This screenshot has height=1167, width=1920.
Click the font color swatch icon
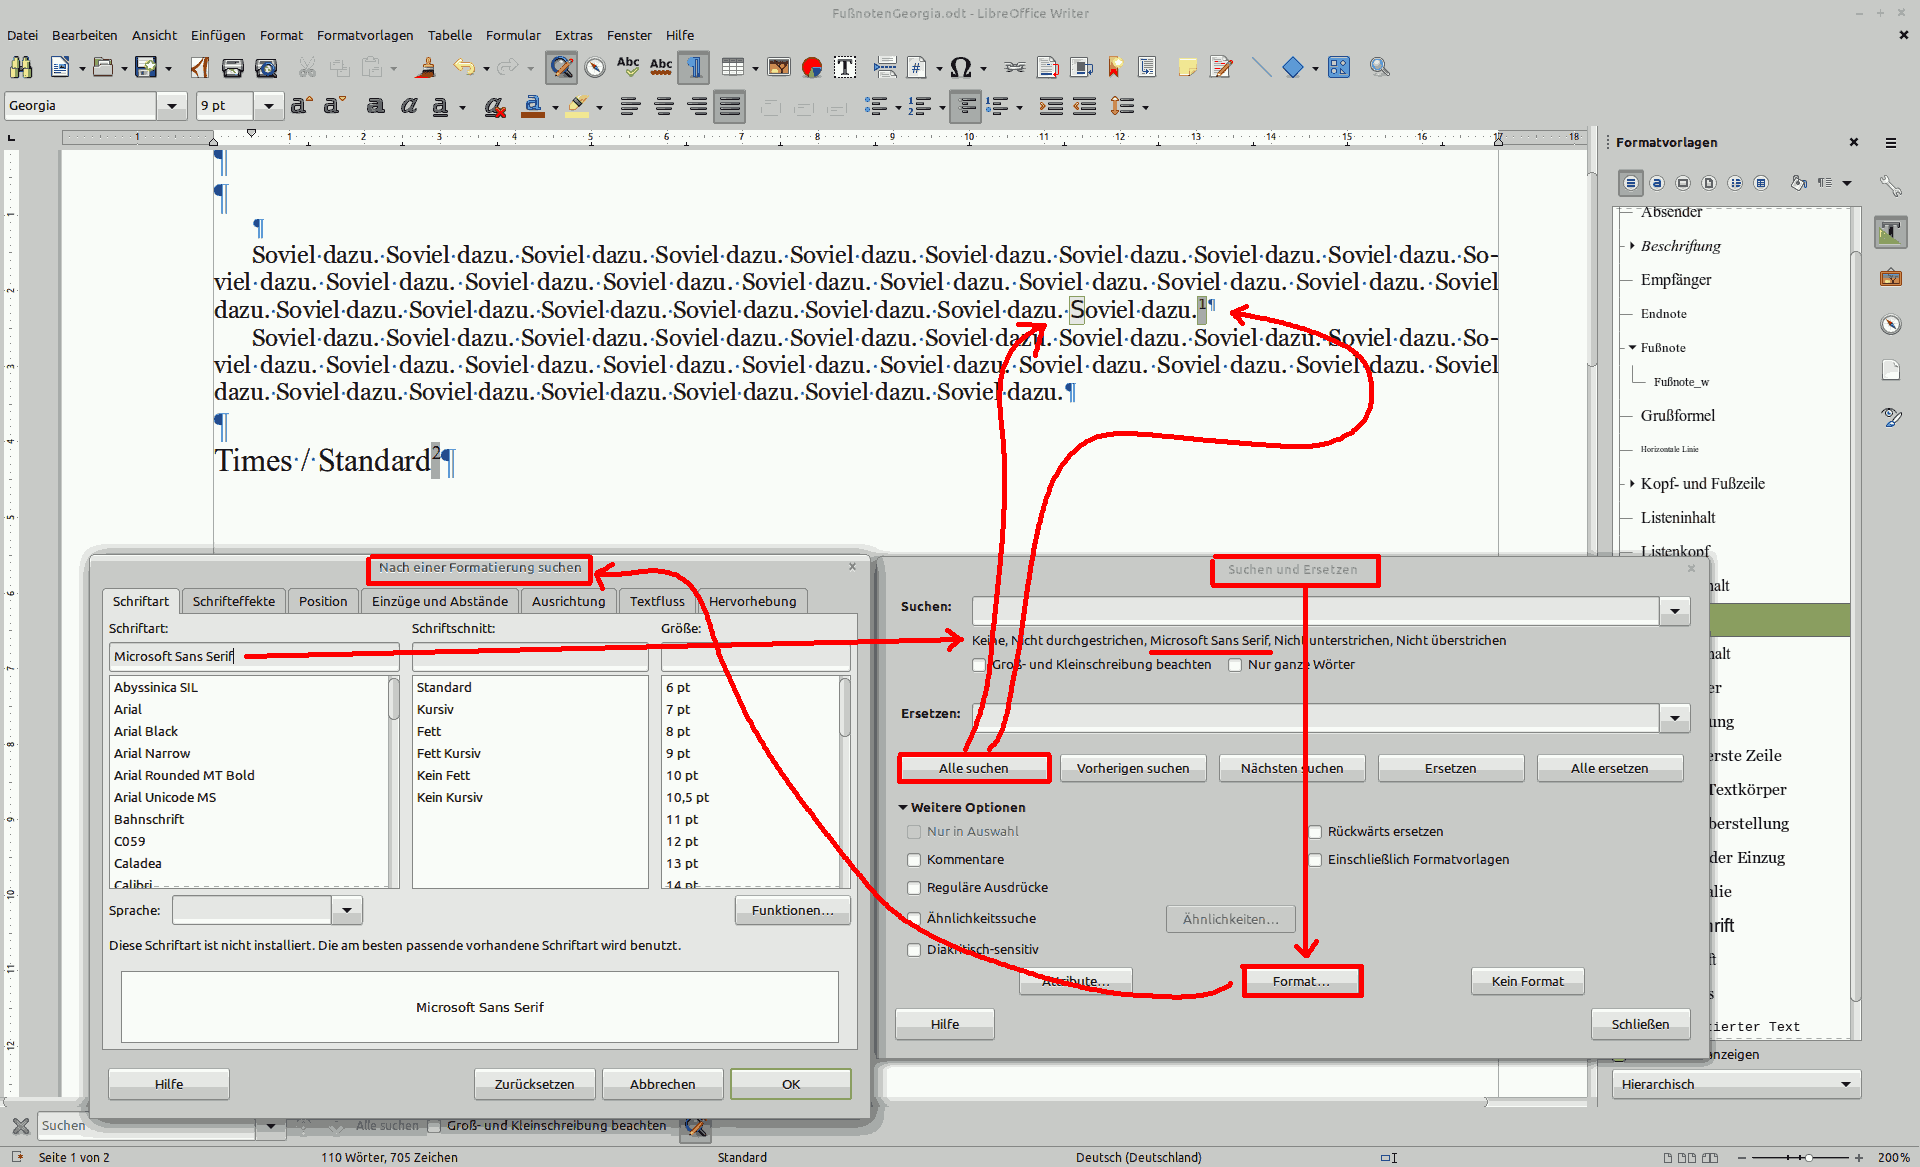(x=533, y=106)
